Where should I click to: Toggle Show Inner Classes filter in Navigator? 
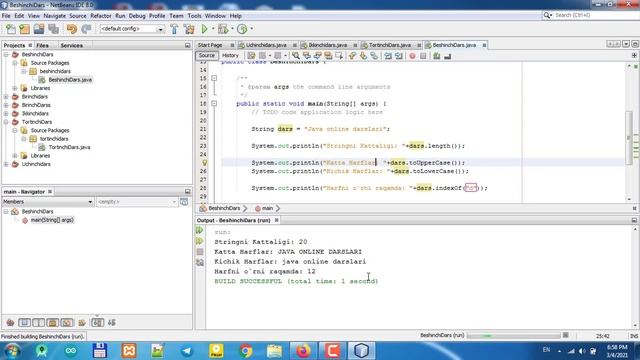[x=67, y=323]
